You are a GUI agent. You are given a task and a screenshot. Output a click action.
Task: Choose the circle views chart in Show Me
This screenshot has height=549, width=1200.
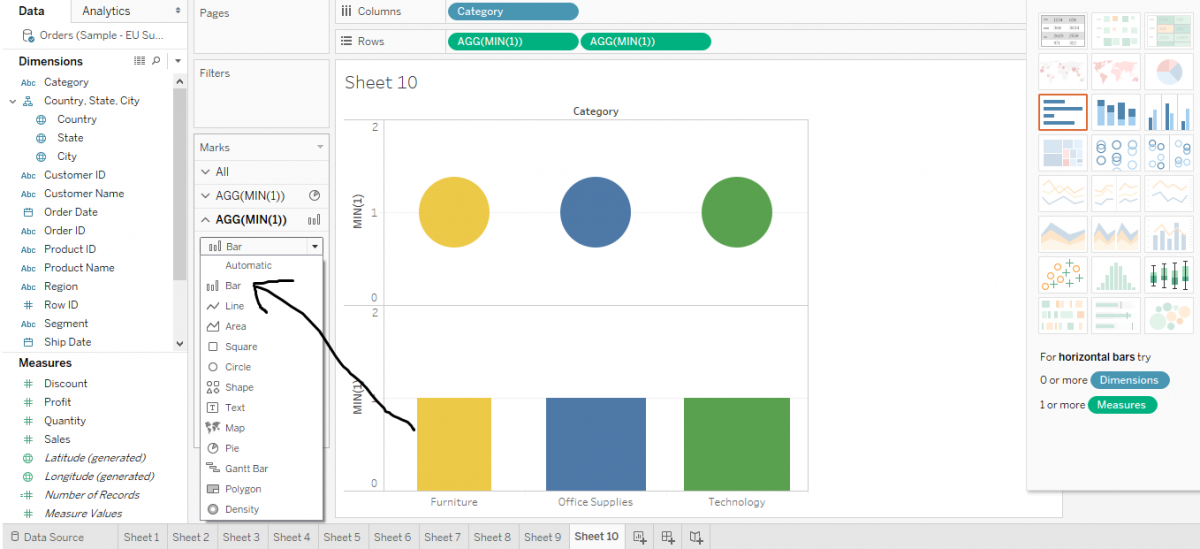pyautogui.click(x=1115, y=153)
